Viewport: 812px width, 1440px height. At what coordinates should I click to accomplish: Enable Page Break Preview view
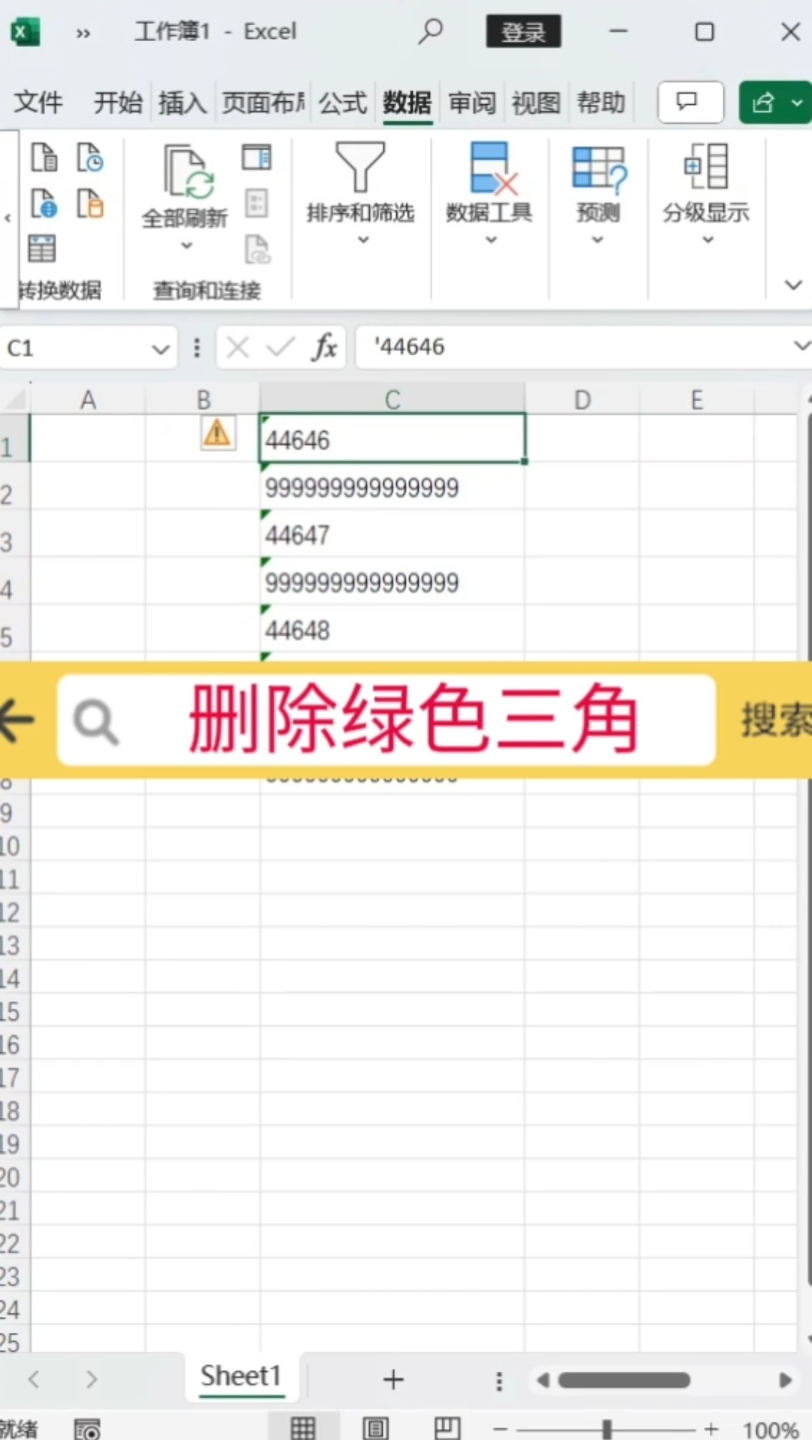[x=447, y=1427]
